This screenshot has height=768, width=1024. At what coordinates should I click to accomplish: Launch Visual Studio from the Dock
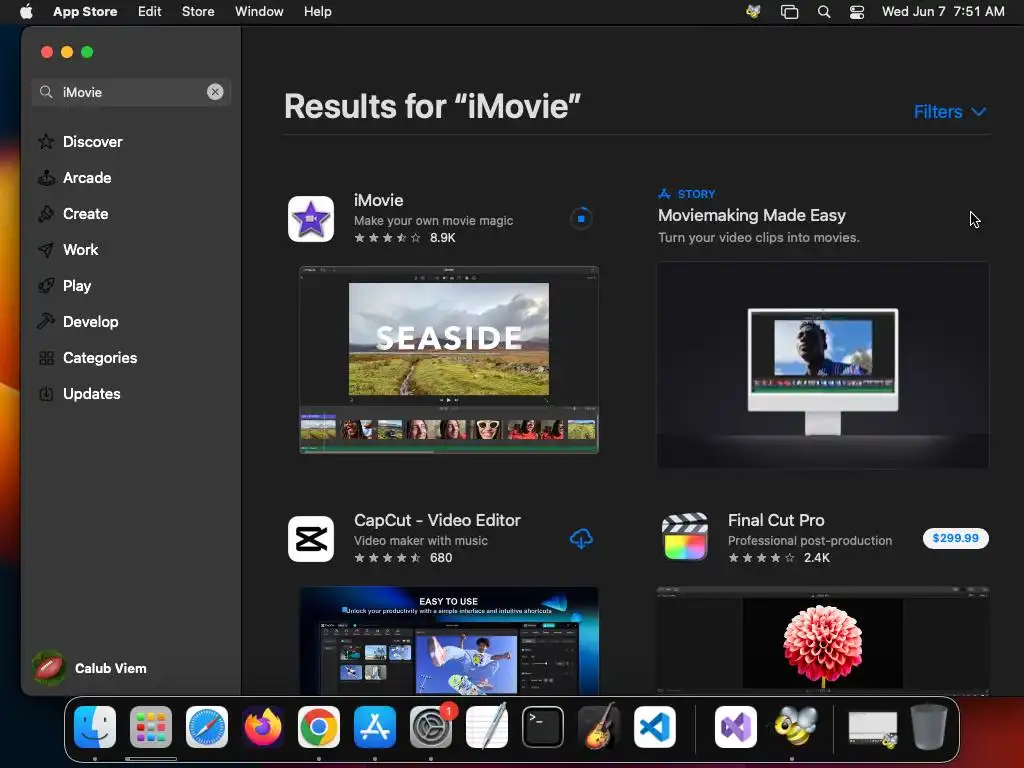coord(735,727)
